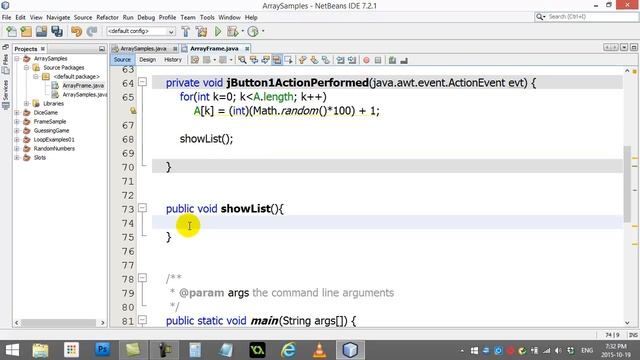Open the Navigate menu
640x360 pixels.
[58, 18]
